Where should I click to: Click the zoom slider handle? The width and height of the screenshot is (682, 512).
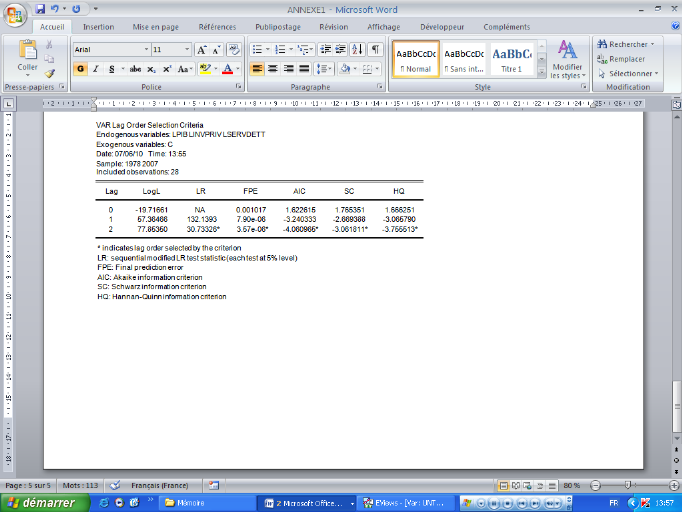[628, 485]
